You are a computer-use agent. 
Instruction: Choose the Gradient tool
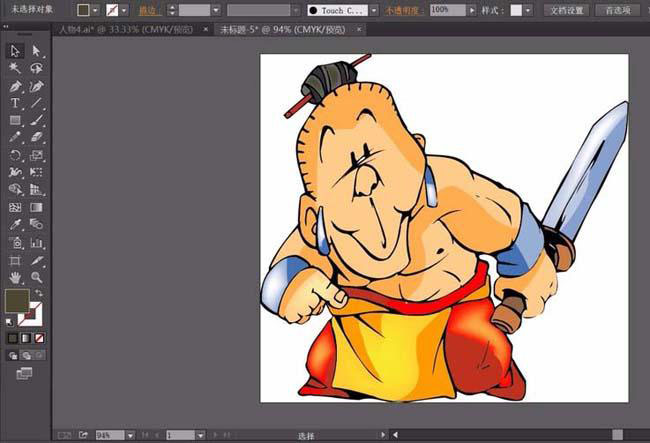point(36,207)
